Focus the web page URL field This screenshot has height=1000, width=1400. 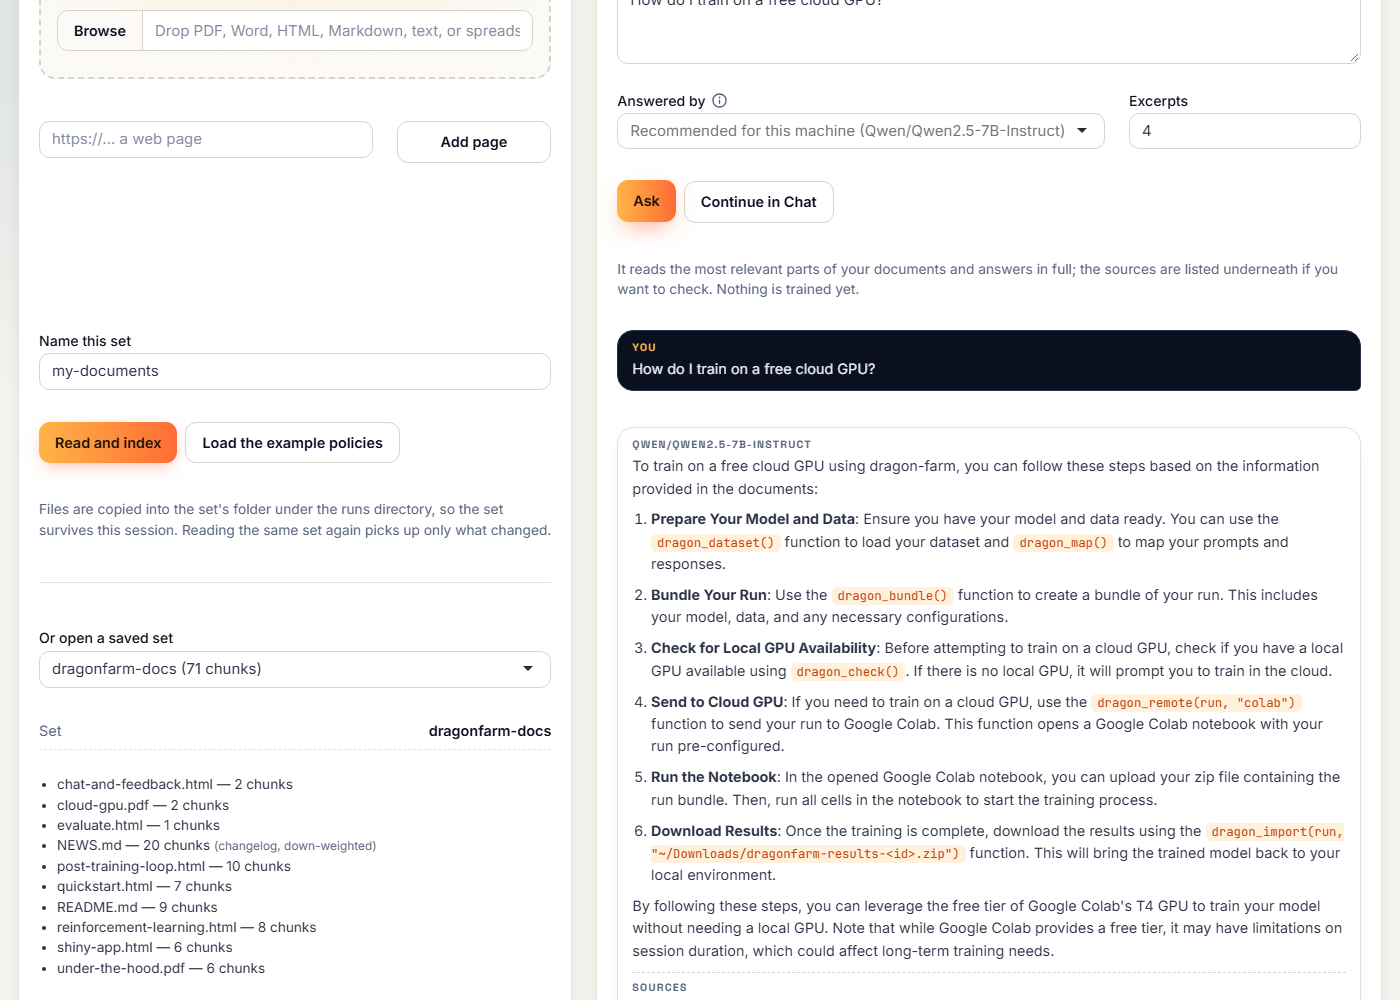coord(206,140)
